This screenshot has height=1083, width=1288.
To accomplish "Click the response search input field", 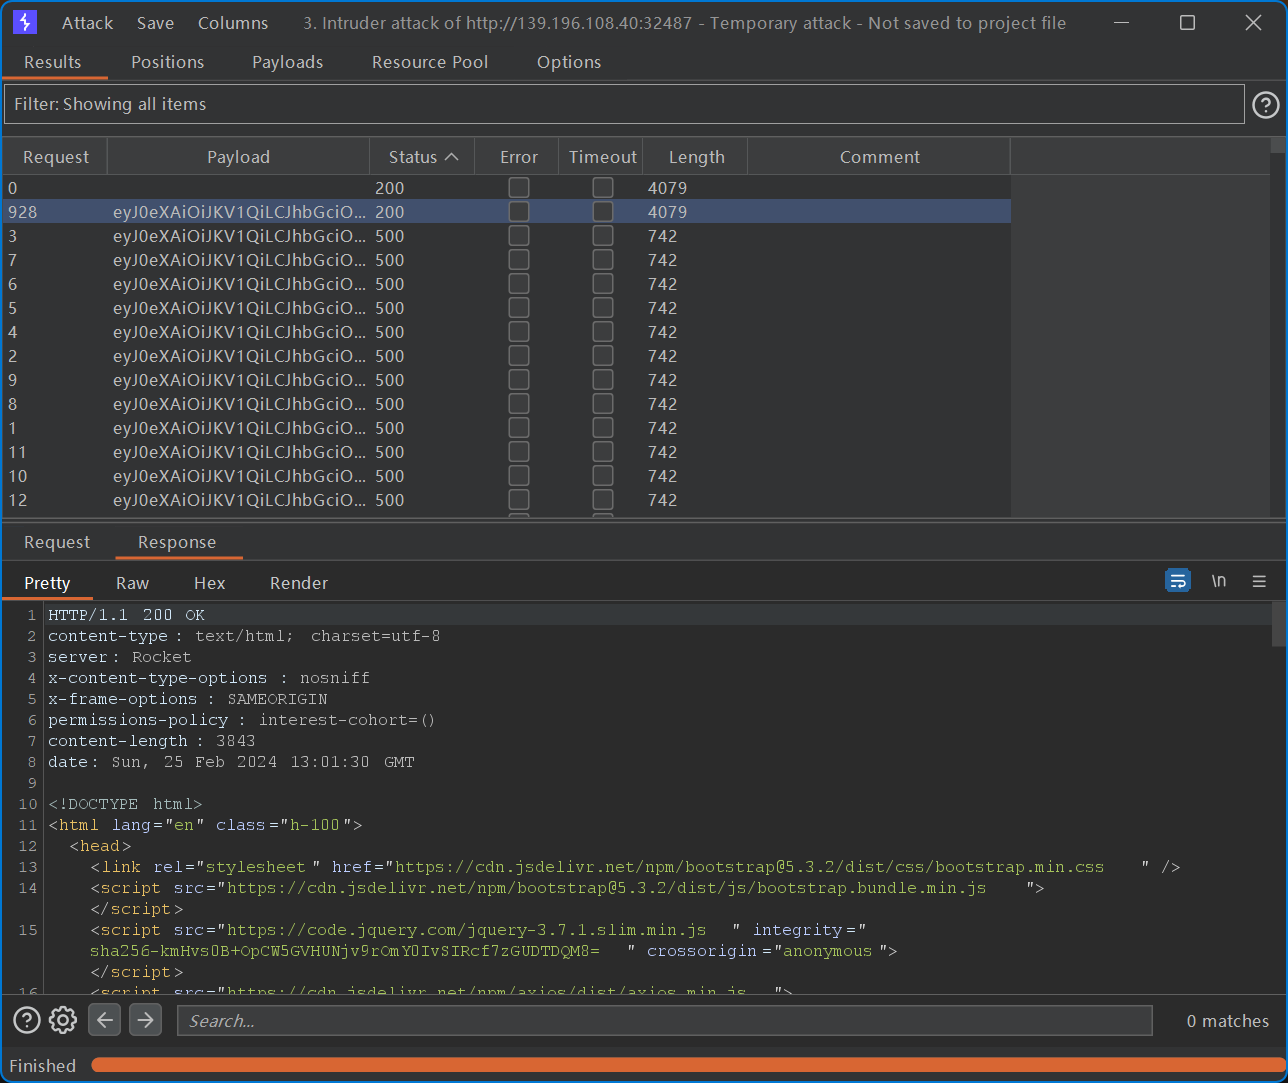I will [x=664, y=1020].
